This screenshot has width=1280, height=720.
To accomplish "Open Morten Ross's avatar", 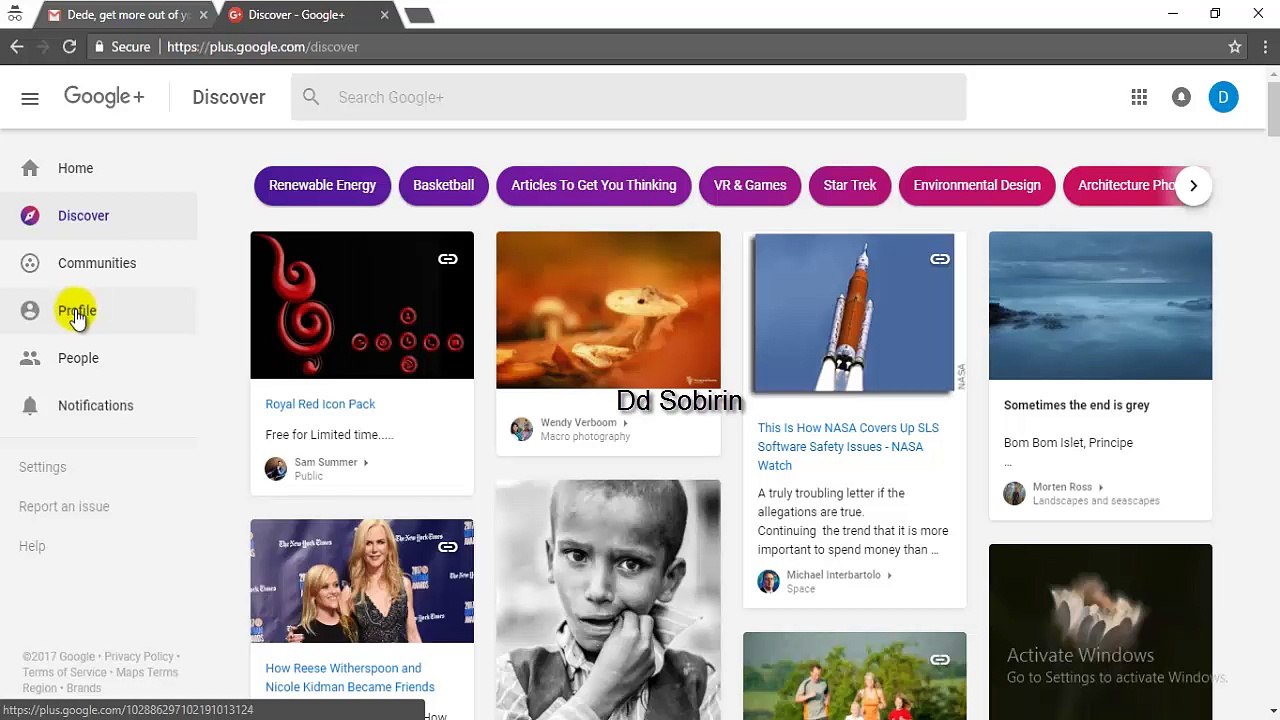I will (1014, 493).
